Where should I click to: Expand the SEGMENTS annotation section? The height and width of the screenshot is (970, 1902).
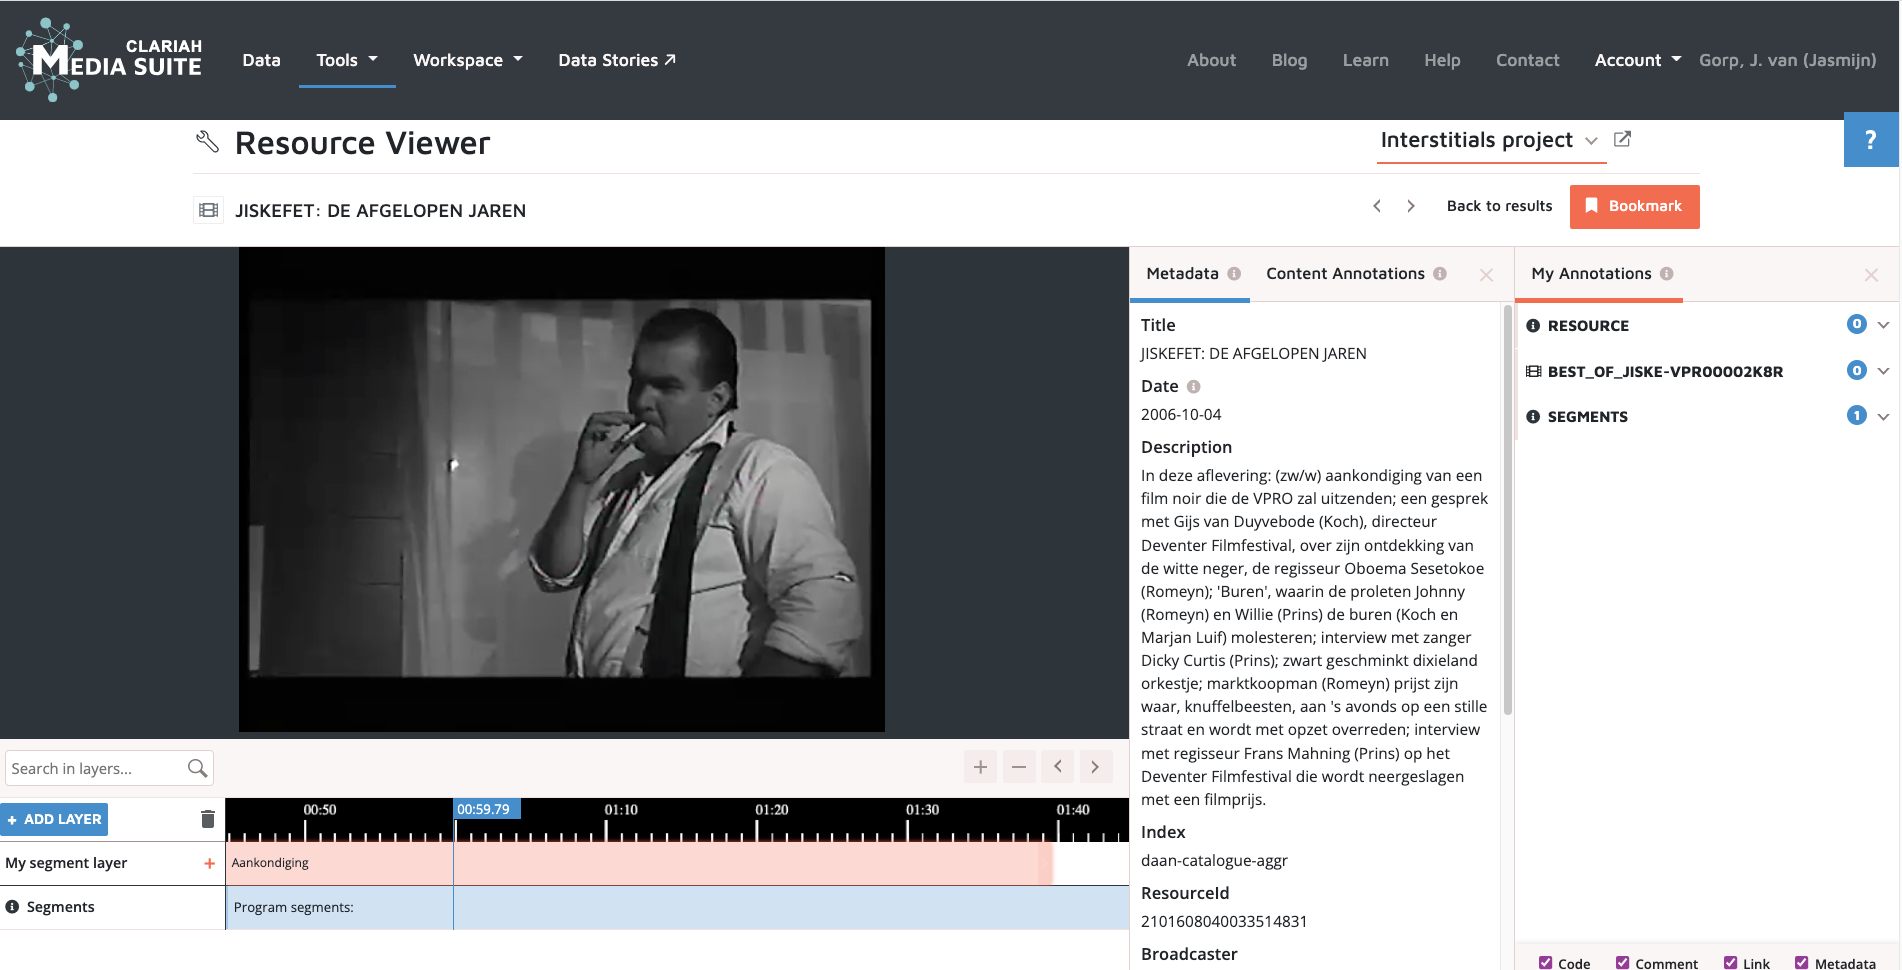point(1883,417)
